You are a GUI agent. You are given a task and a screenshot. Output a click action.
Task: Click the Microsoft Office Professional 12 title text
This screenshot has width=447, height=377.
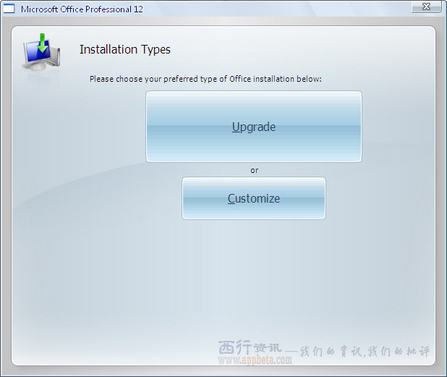click(82, 9)
